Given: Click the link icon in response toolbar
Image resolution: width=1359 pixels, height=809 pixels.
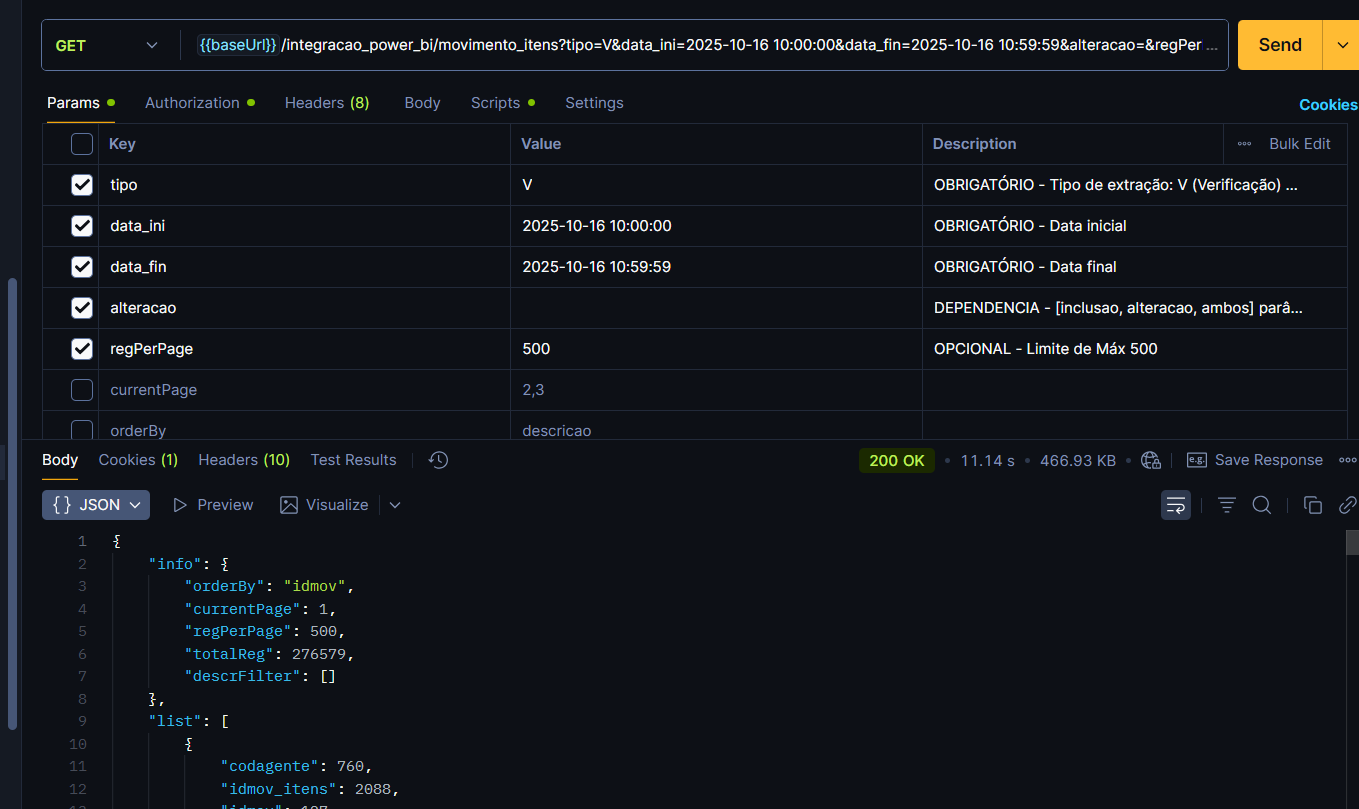Looking at the screenshot, I should (1347, 505).
